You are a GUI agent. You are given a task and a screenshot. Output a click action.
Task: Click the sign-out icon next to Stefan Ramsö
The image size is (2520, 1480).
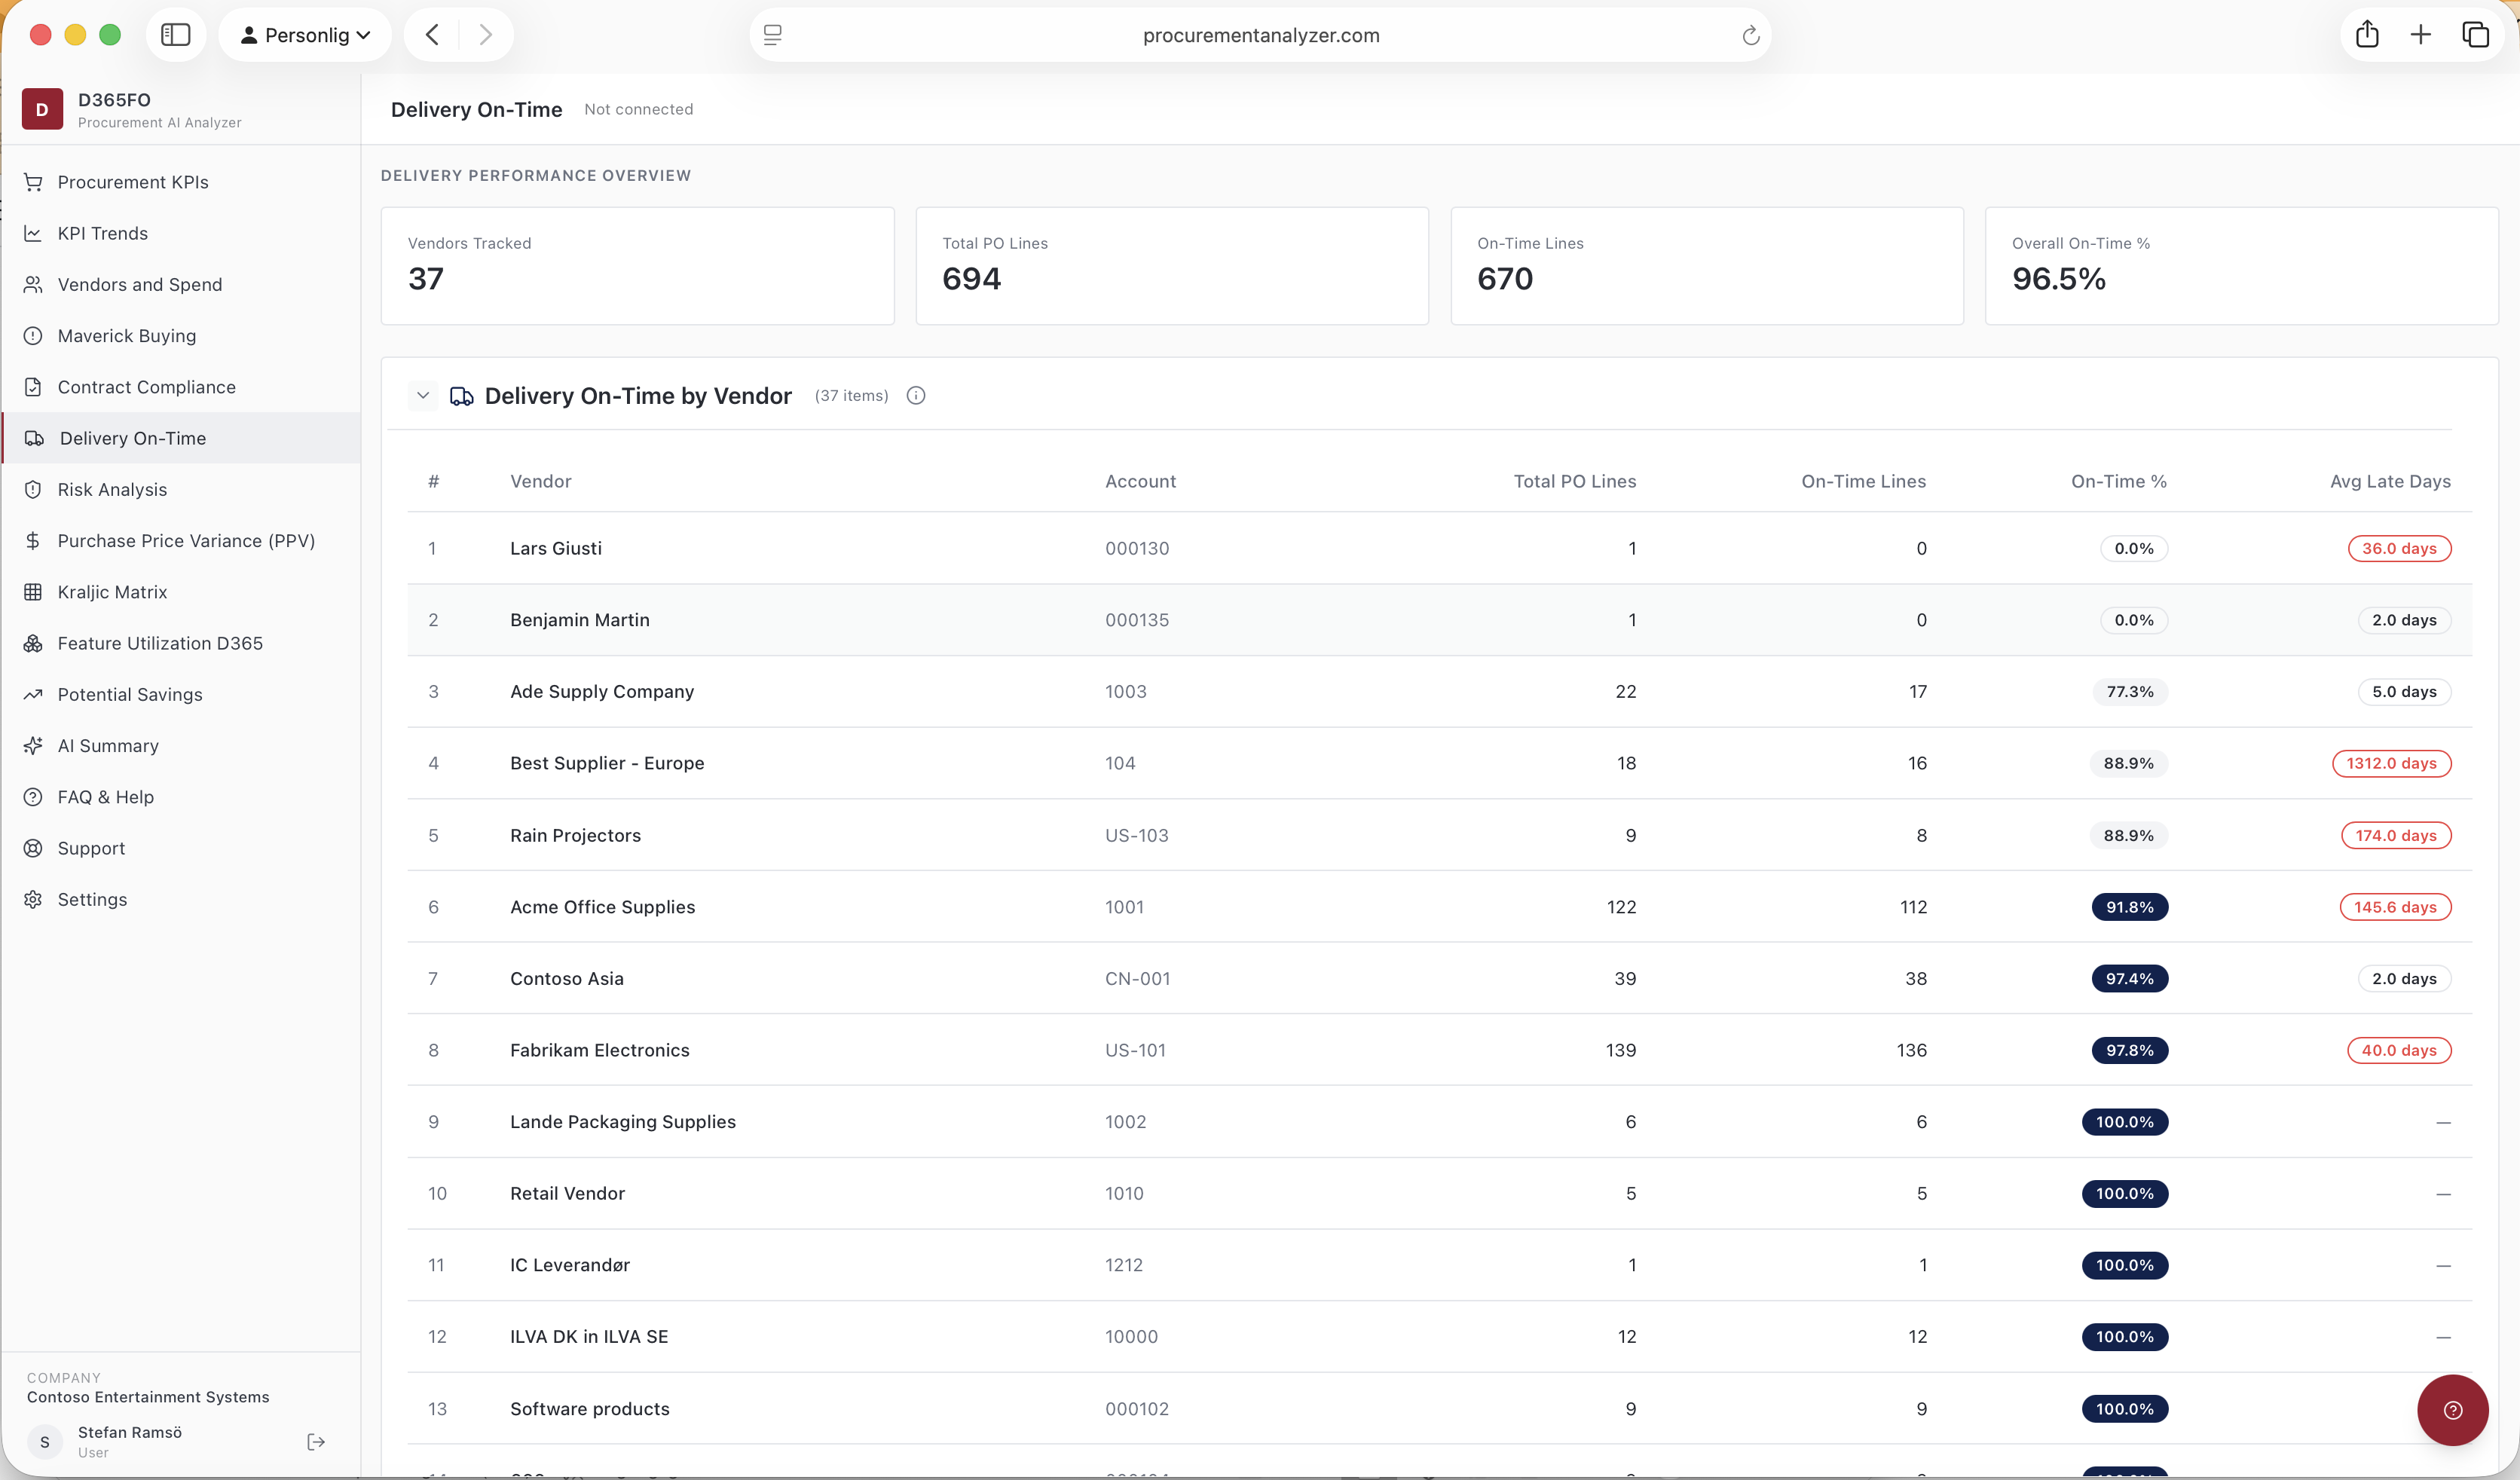316,1441
